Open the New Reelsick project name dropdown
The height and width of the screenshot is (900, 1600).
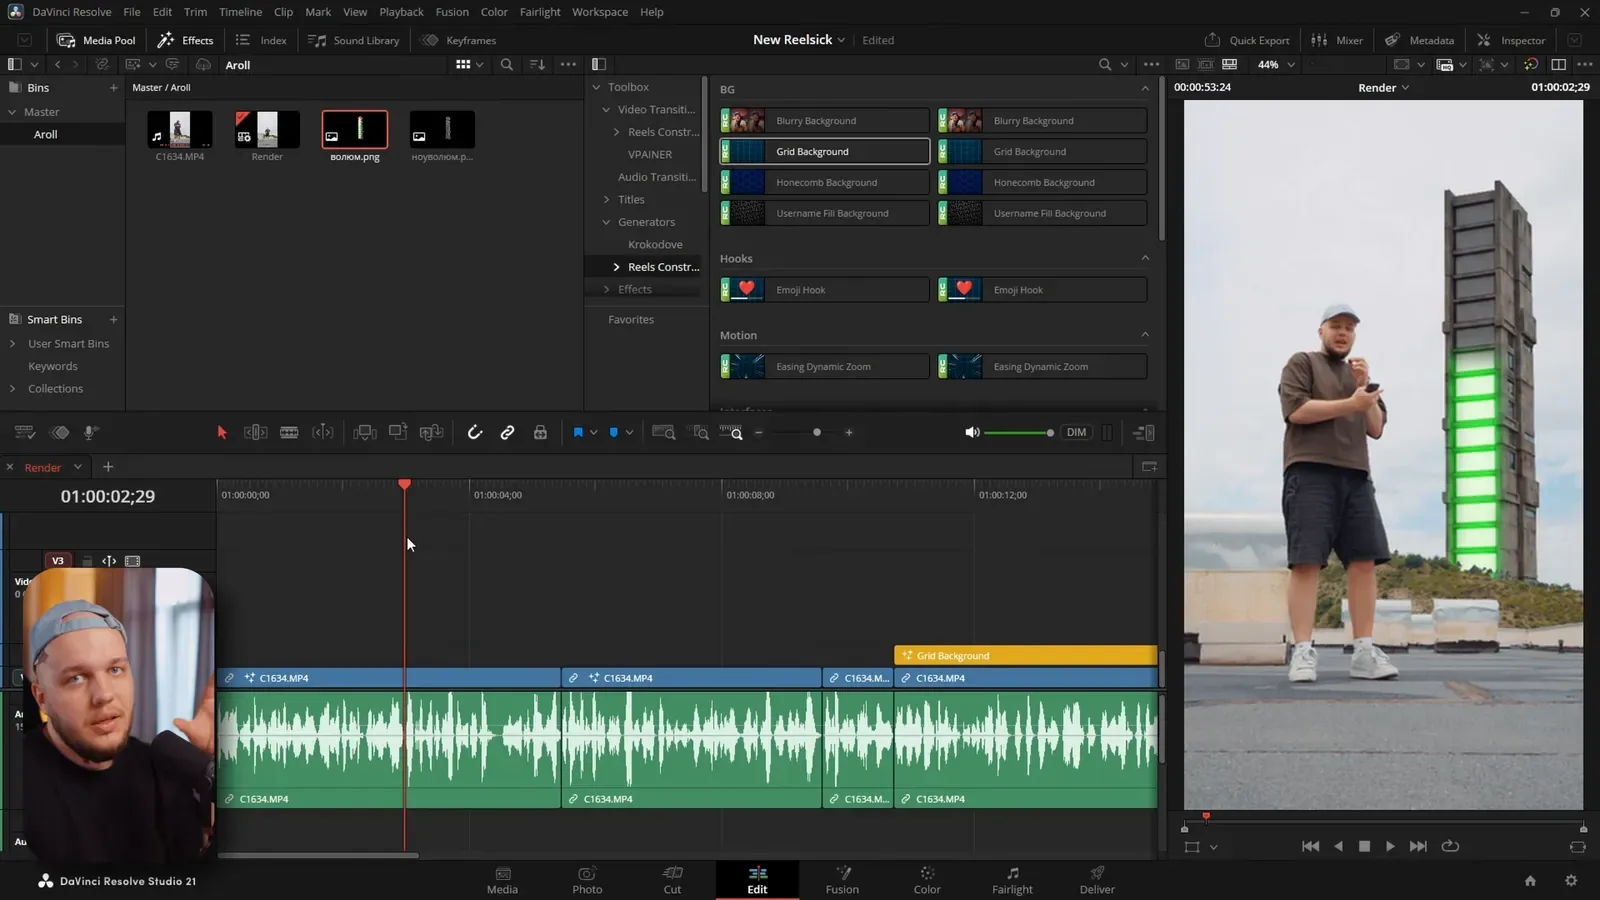pos(799,40)
